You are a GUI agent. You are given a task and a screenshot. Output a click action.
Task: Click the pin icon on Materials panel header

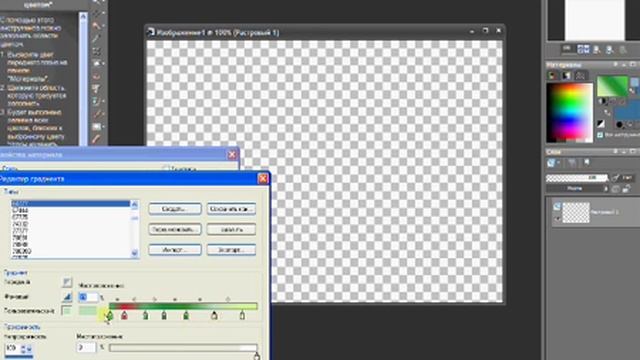pyautogui.click(x=616, y=64)
